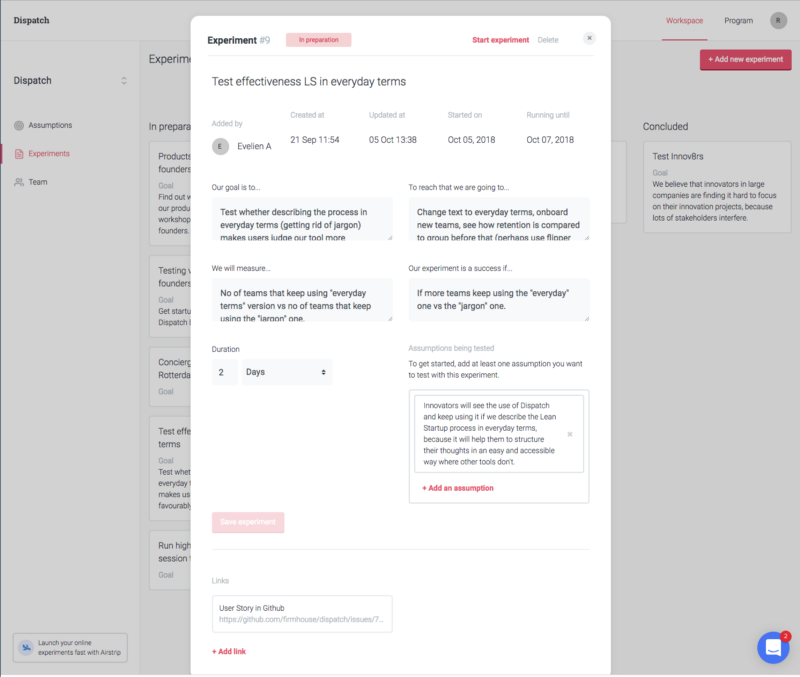Click + Add an assumption
This screenshot has width=800, height=677.
click(458, 488)
